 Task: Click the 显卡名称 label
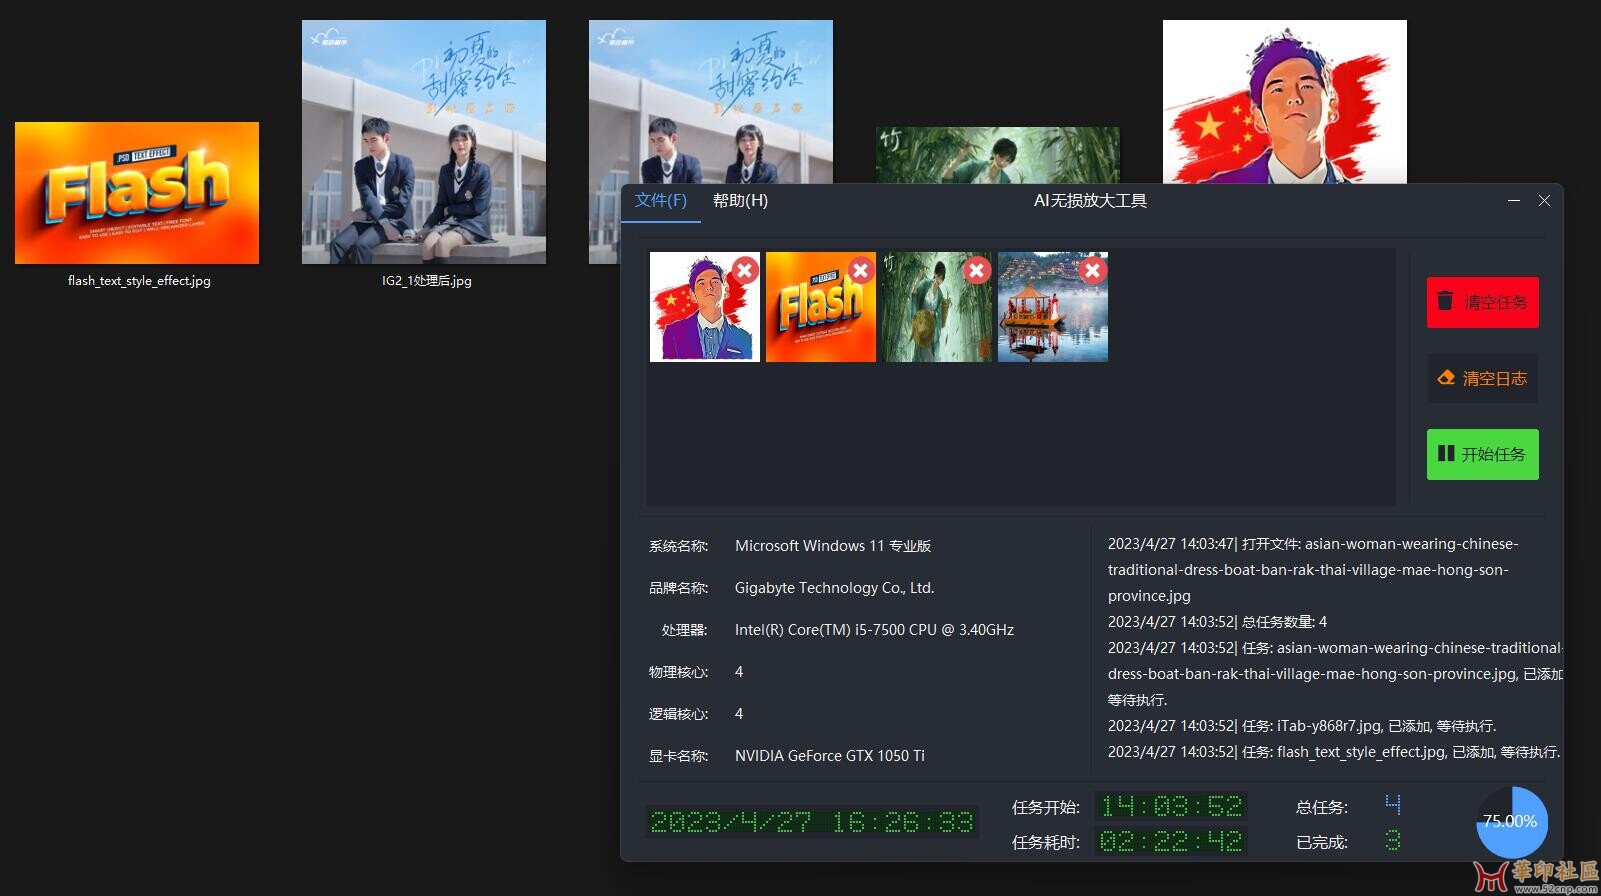678,756
